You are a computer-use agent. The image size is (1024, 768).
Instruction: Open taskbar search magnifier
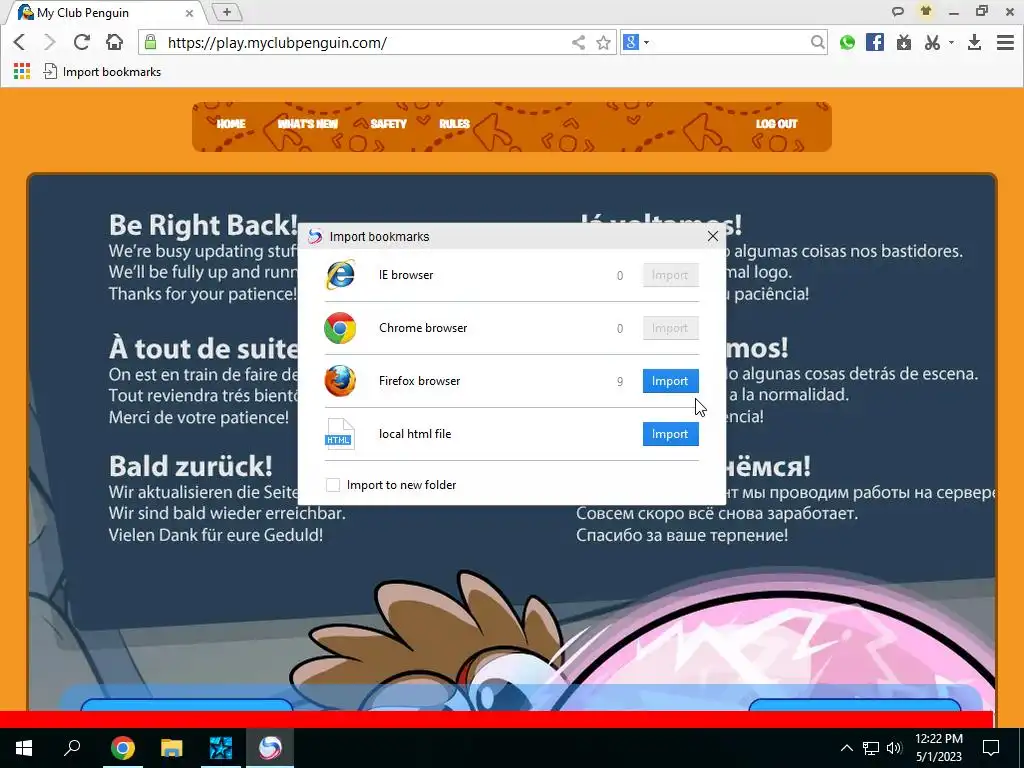pyautogui.click(x=72, y=747)
